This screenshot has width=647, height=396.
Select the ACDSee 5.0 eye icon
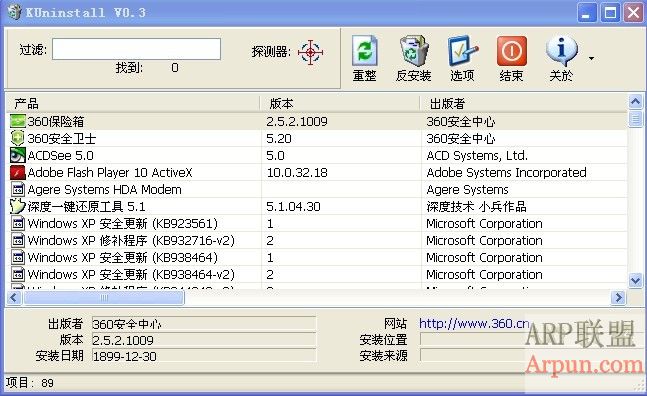coord(18,155)
